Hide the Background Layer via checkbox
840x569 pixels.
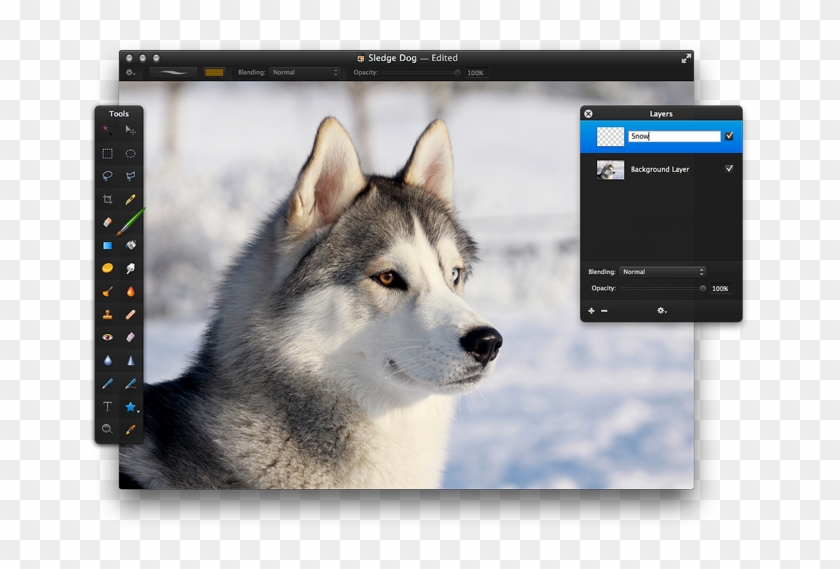pyautogui.click(x=729, y=169)
